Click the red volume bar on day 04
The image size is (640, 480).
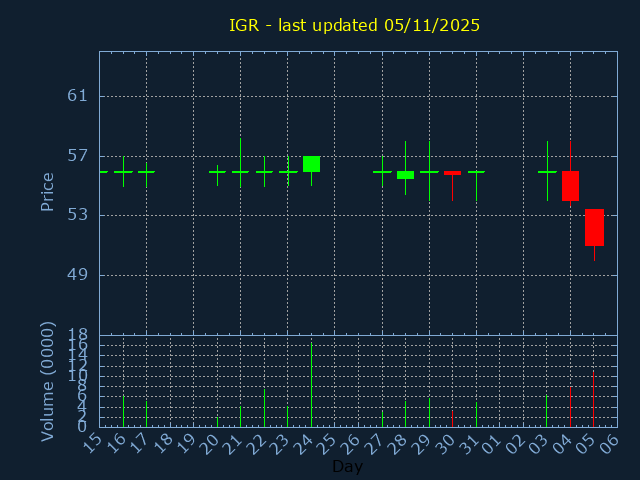[x=570, y=407]
